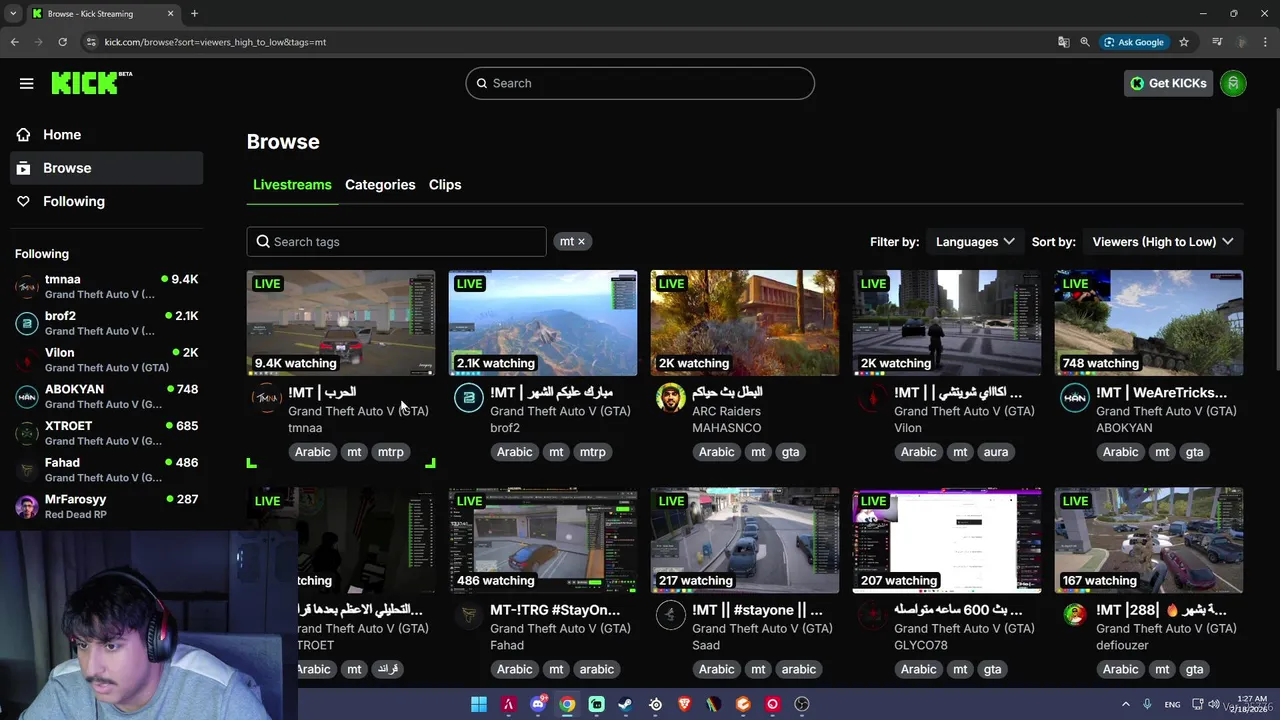The height and width of the screenshot is (720, 1280).
Task: Click mtrp tag on tmnaa card
Action: coord(391,452)
